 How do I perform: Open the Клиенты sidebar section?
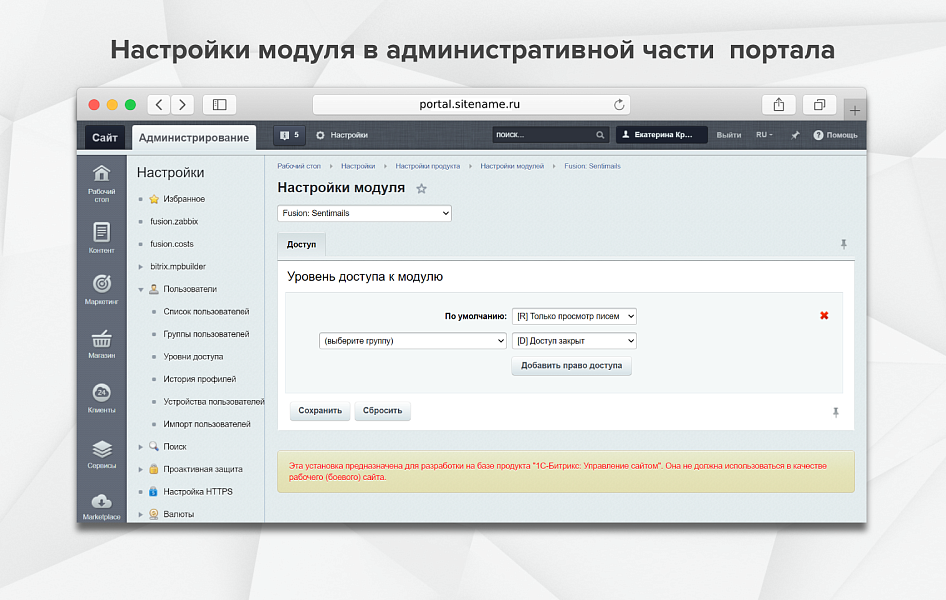(101, 398)
